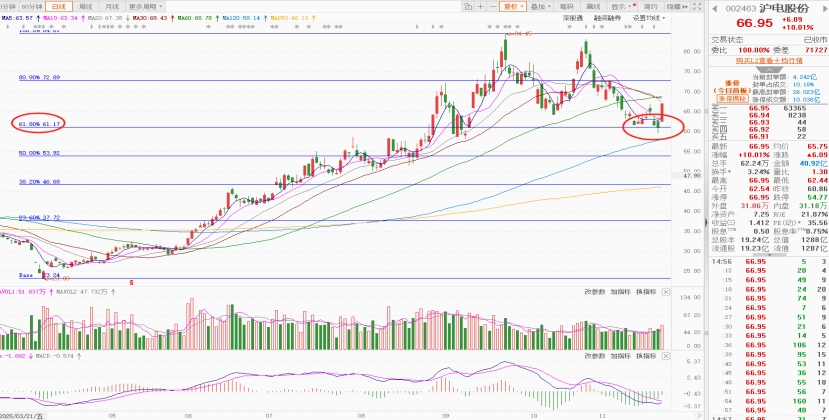Close the MACD indicator panel
Image resolution: width=829 pixels, height=420 pixels.
[x=665, y=357]
